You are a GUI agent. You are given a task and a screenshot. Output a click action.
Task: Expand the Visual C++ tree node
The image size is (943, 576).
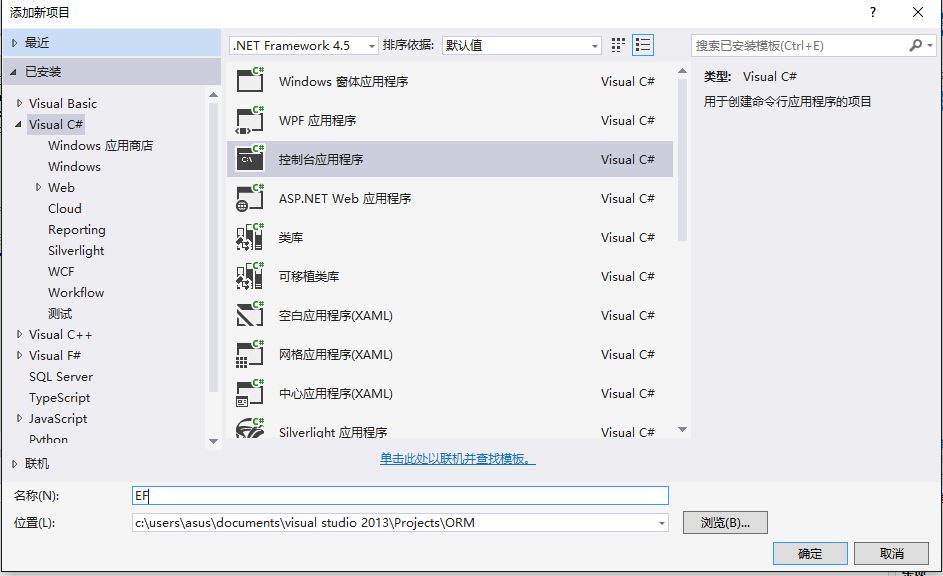tap(19, 334)
